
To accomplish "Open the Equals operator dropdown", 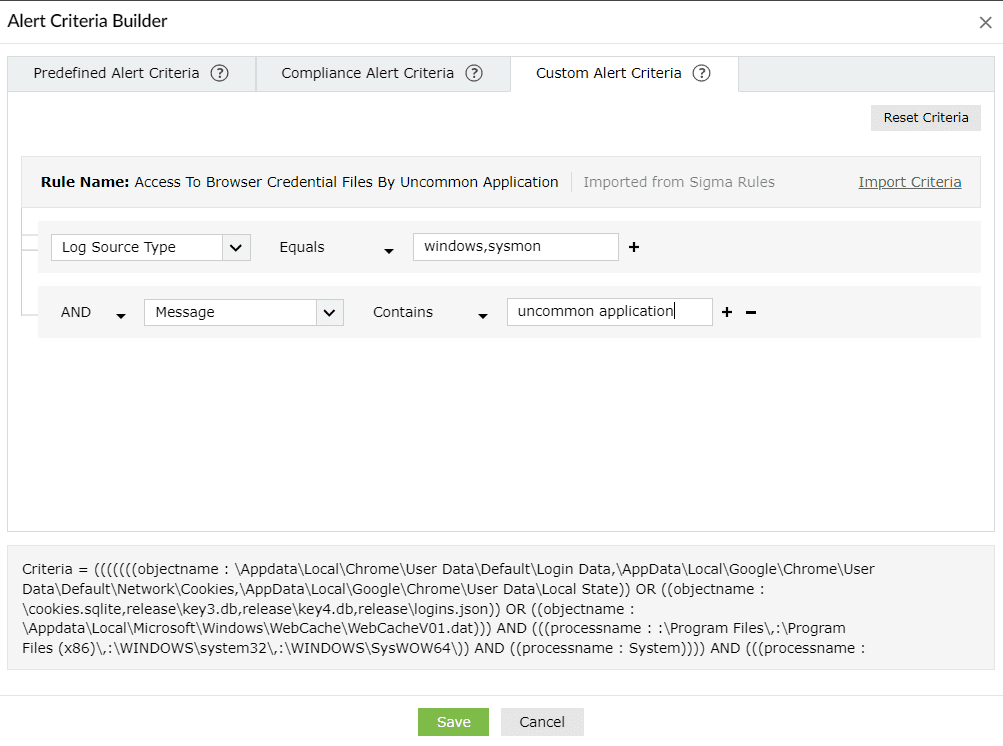I will tap(337, 250).
